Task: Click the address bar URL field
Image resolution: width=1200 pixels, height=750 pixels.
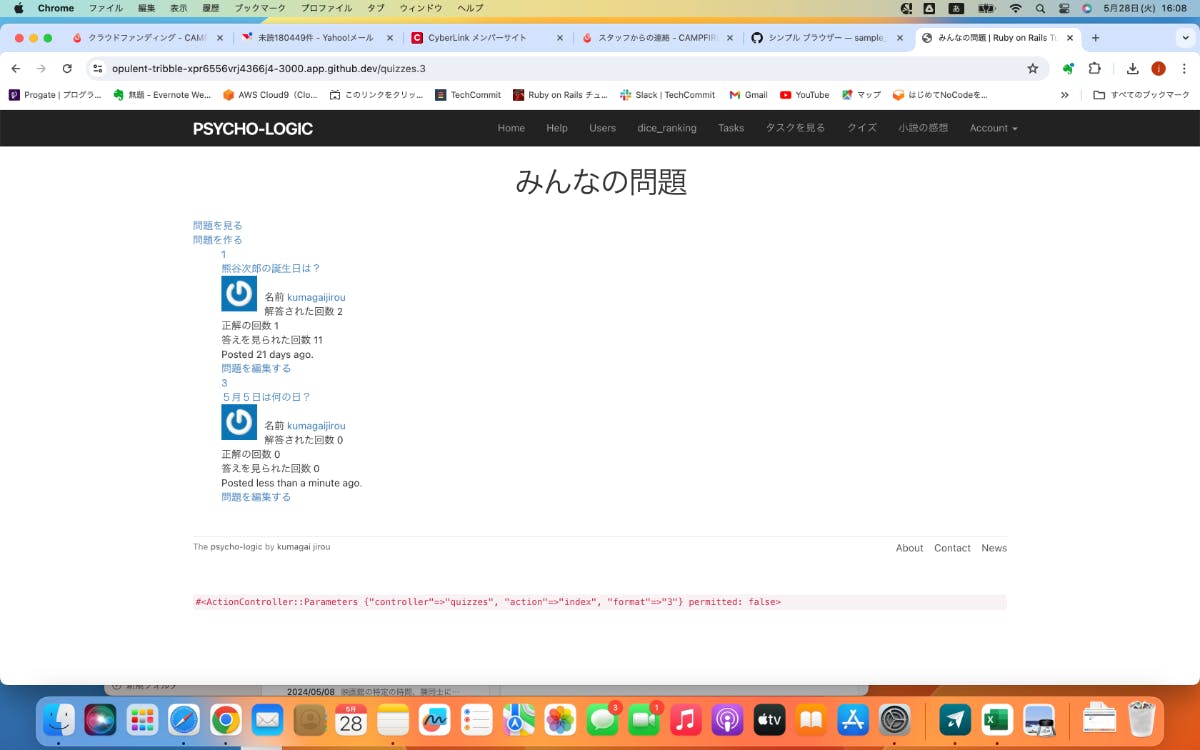Action: coord(500,68)
